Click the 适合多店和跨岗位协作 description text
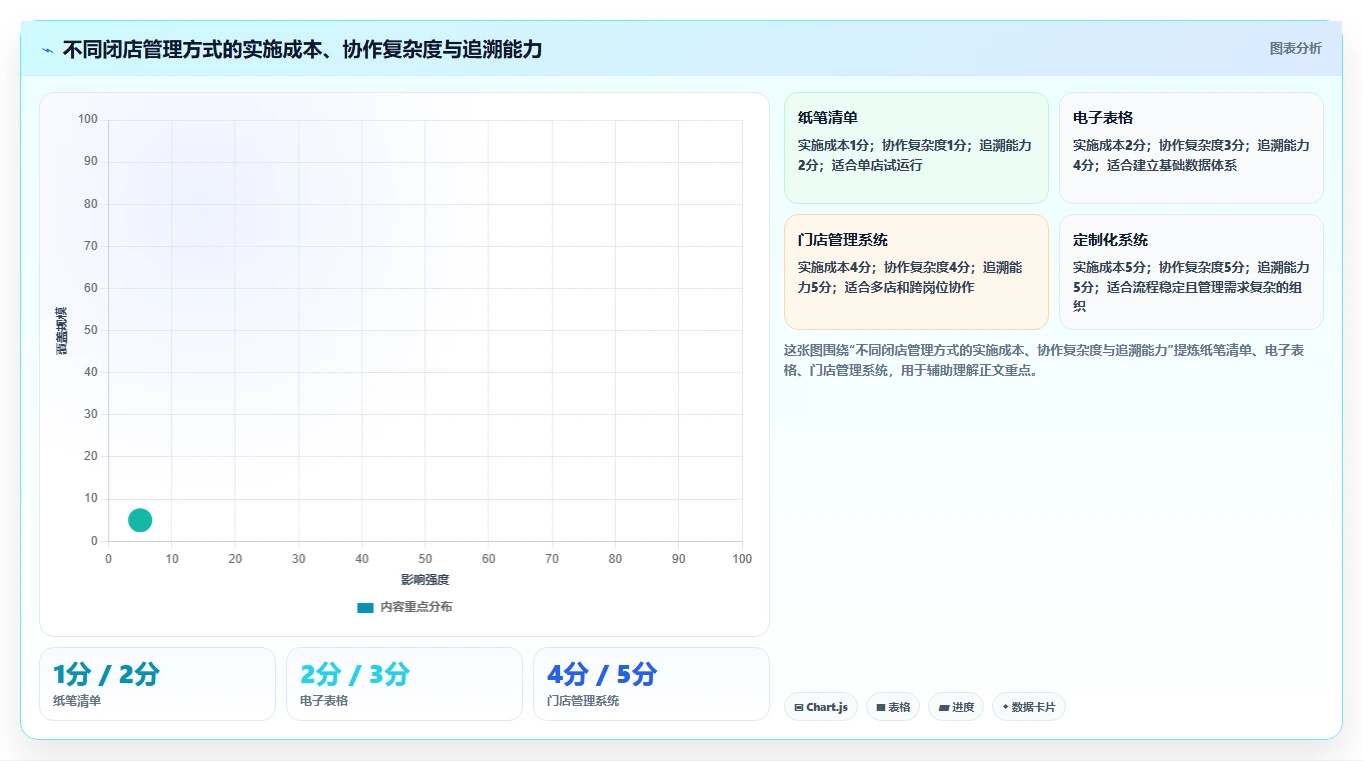This screenshot has height=761, width=1363. pyautogui.click(x=909, y=287)
